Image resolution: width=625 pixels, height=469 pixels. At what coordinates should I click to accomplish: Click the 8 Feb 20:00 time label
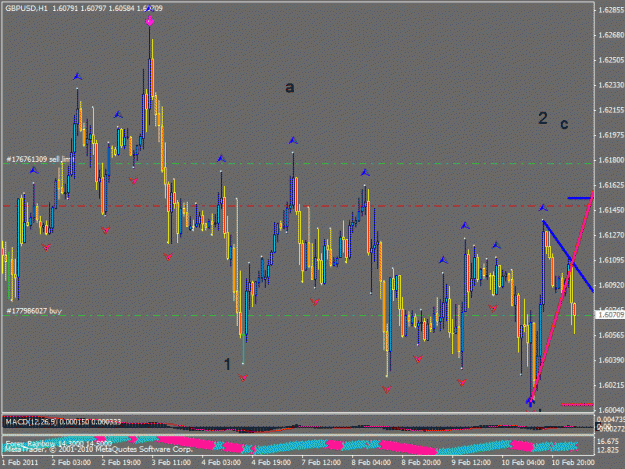(421, 462)
